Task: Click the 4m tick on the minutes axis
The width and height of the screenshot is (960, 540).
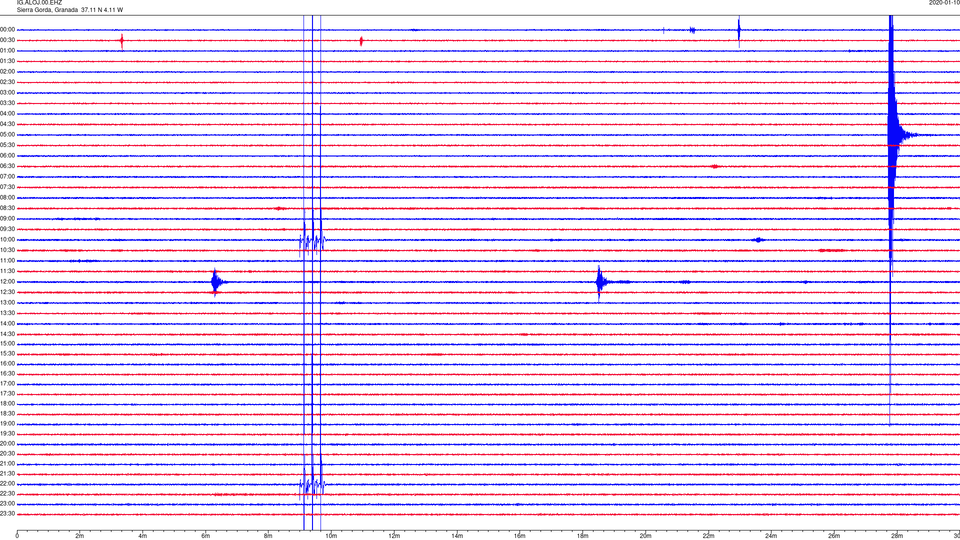Action: coord(143,536)
